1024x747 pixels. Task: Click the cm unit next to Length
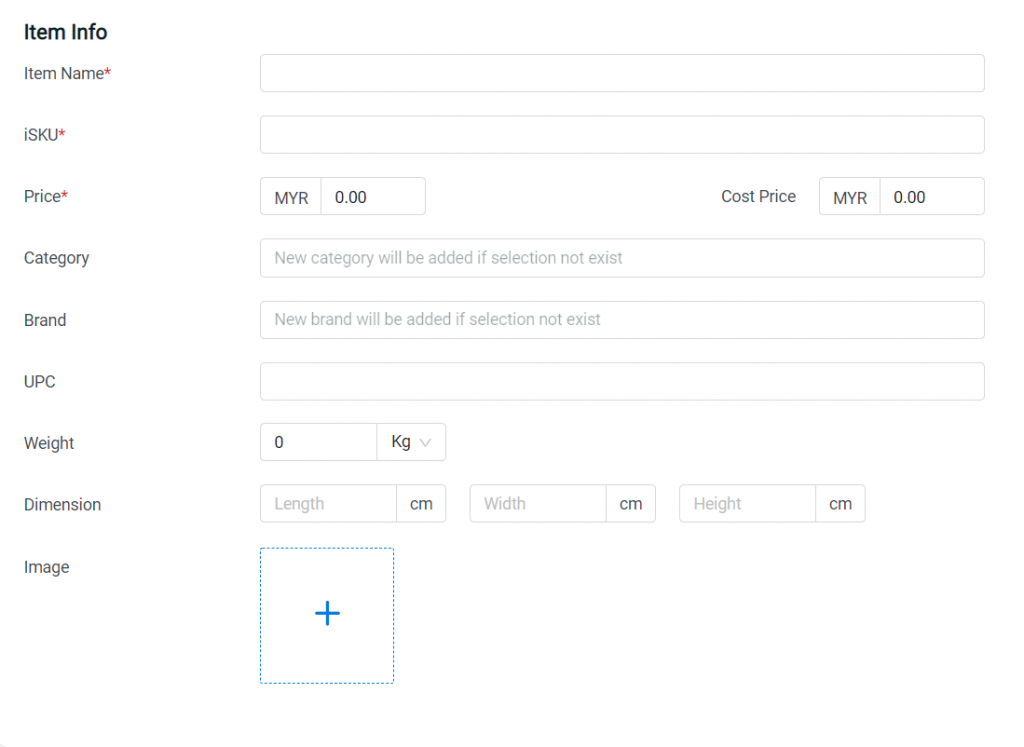coord(420,503)
